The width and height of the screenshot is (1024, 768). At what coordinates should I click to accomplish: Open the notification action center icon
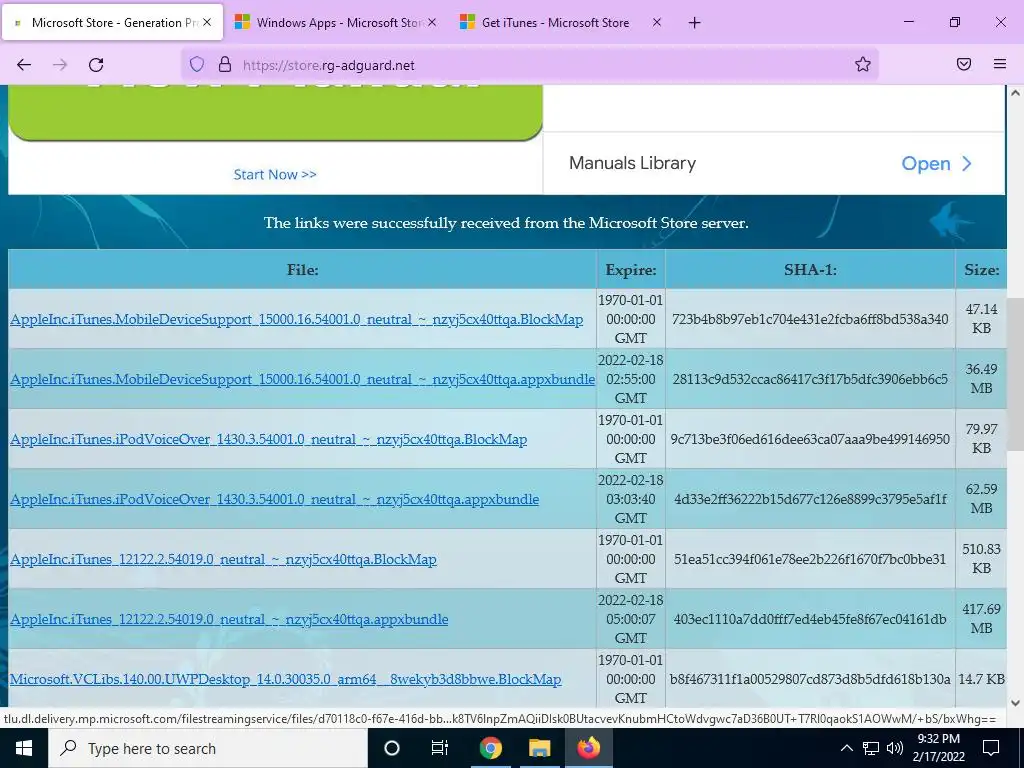[x=991, y=748]
